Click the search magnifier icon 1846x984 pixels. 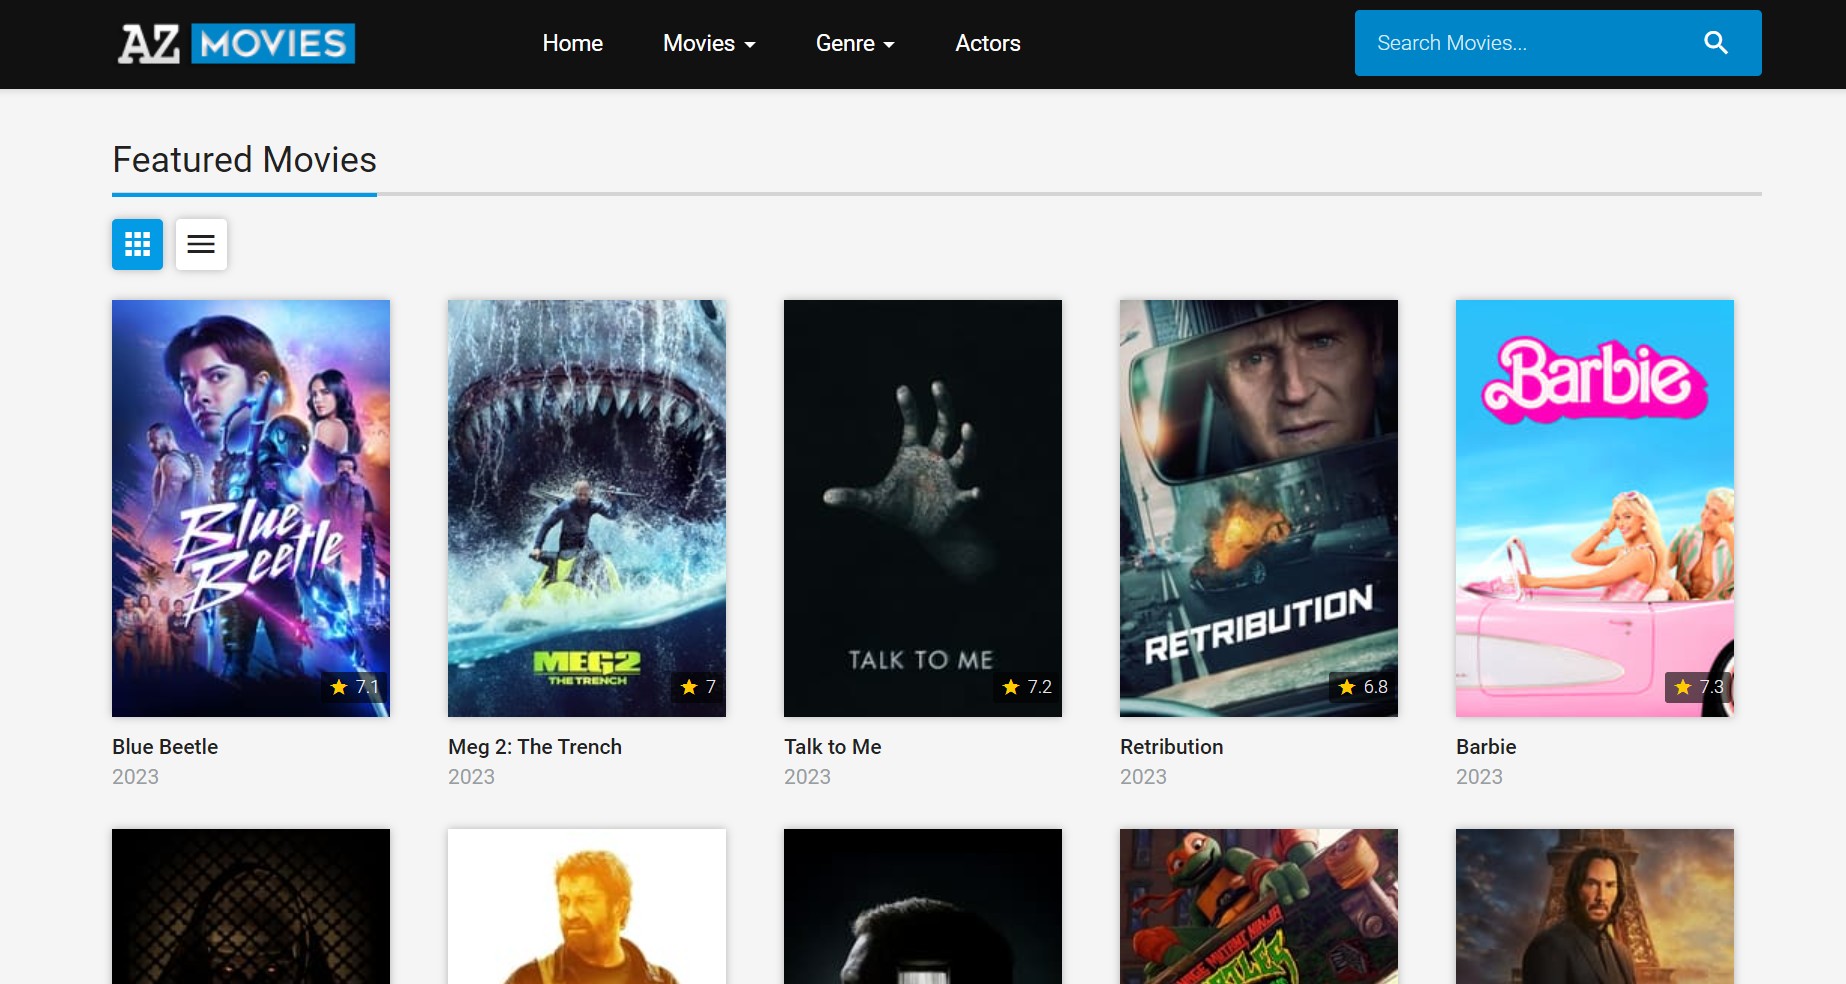[1715, 43]
